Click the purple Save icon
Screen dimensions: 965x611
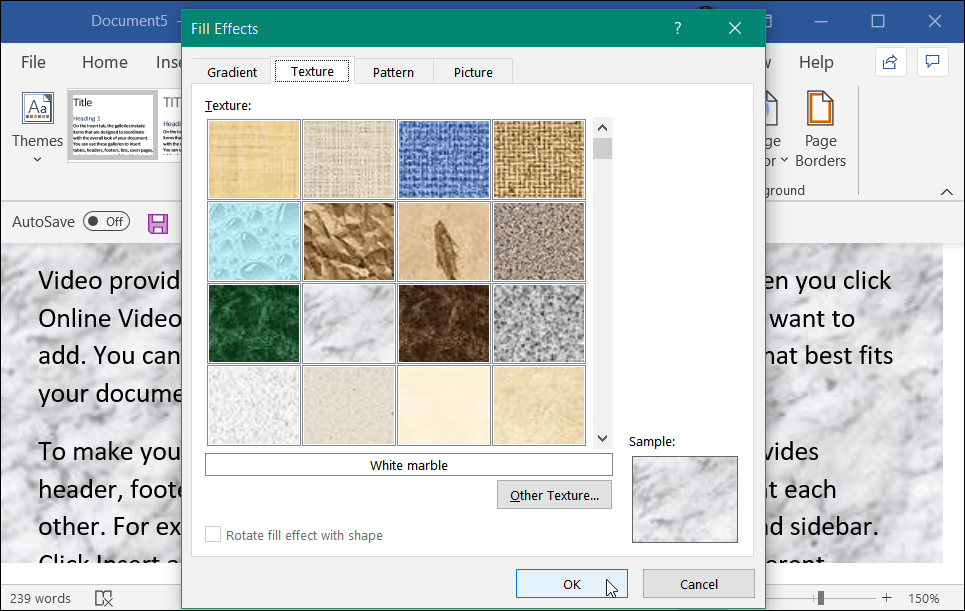point(158,223)
